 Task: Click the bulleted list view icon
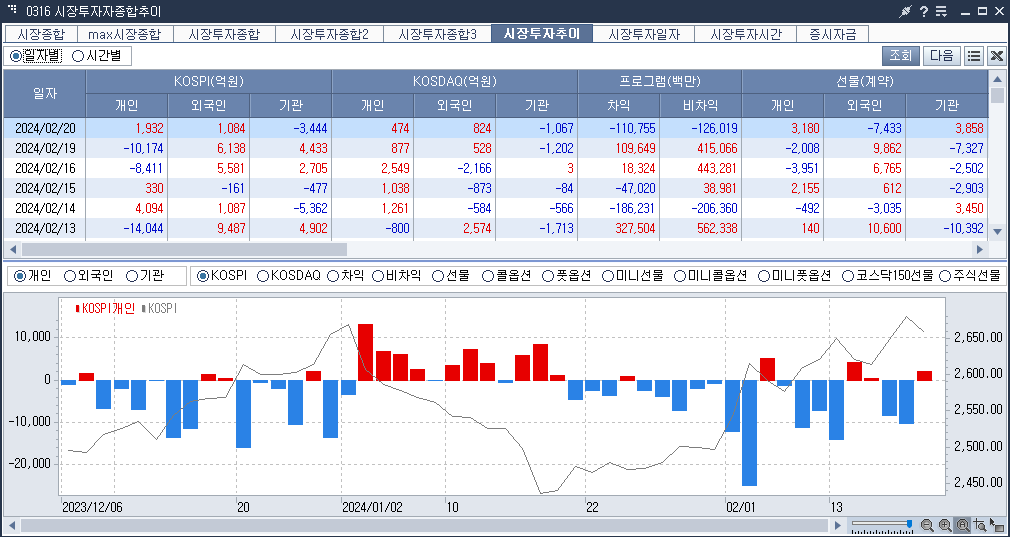pyautogui.click(x=975, y=56)
